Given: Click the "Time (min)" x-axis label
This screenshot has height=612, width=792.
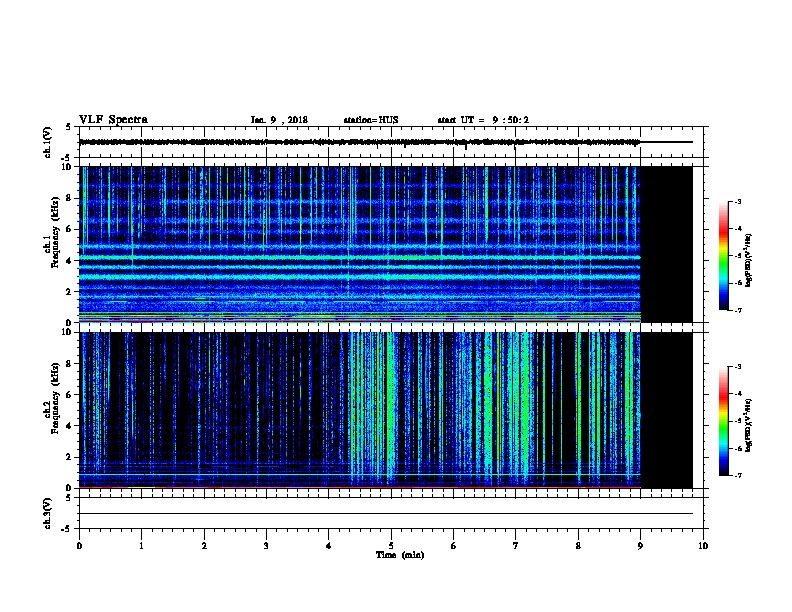Looking at the screenshot, I should point(400,555).
